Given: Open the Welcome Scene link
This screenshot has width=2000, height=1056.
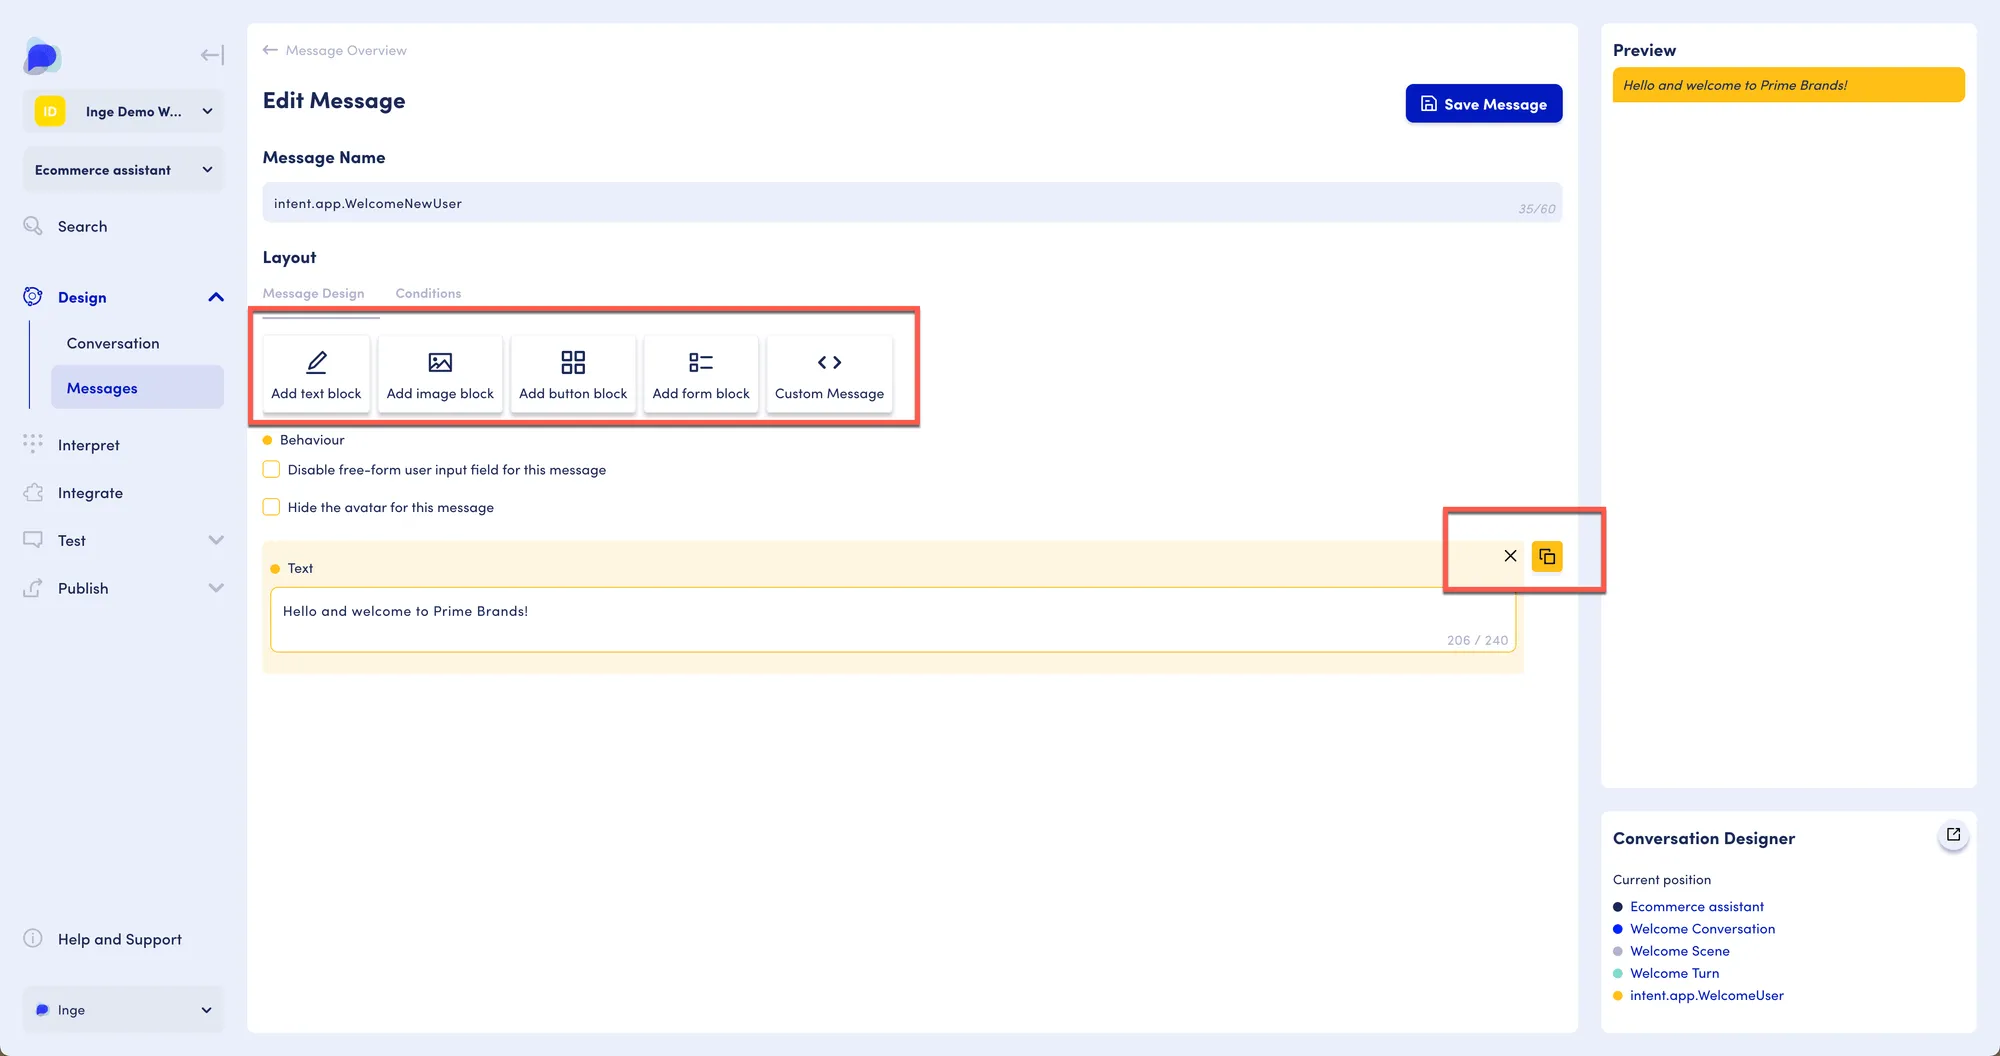Looking at the screenshot, I should coord(1680,951).
